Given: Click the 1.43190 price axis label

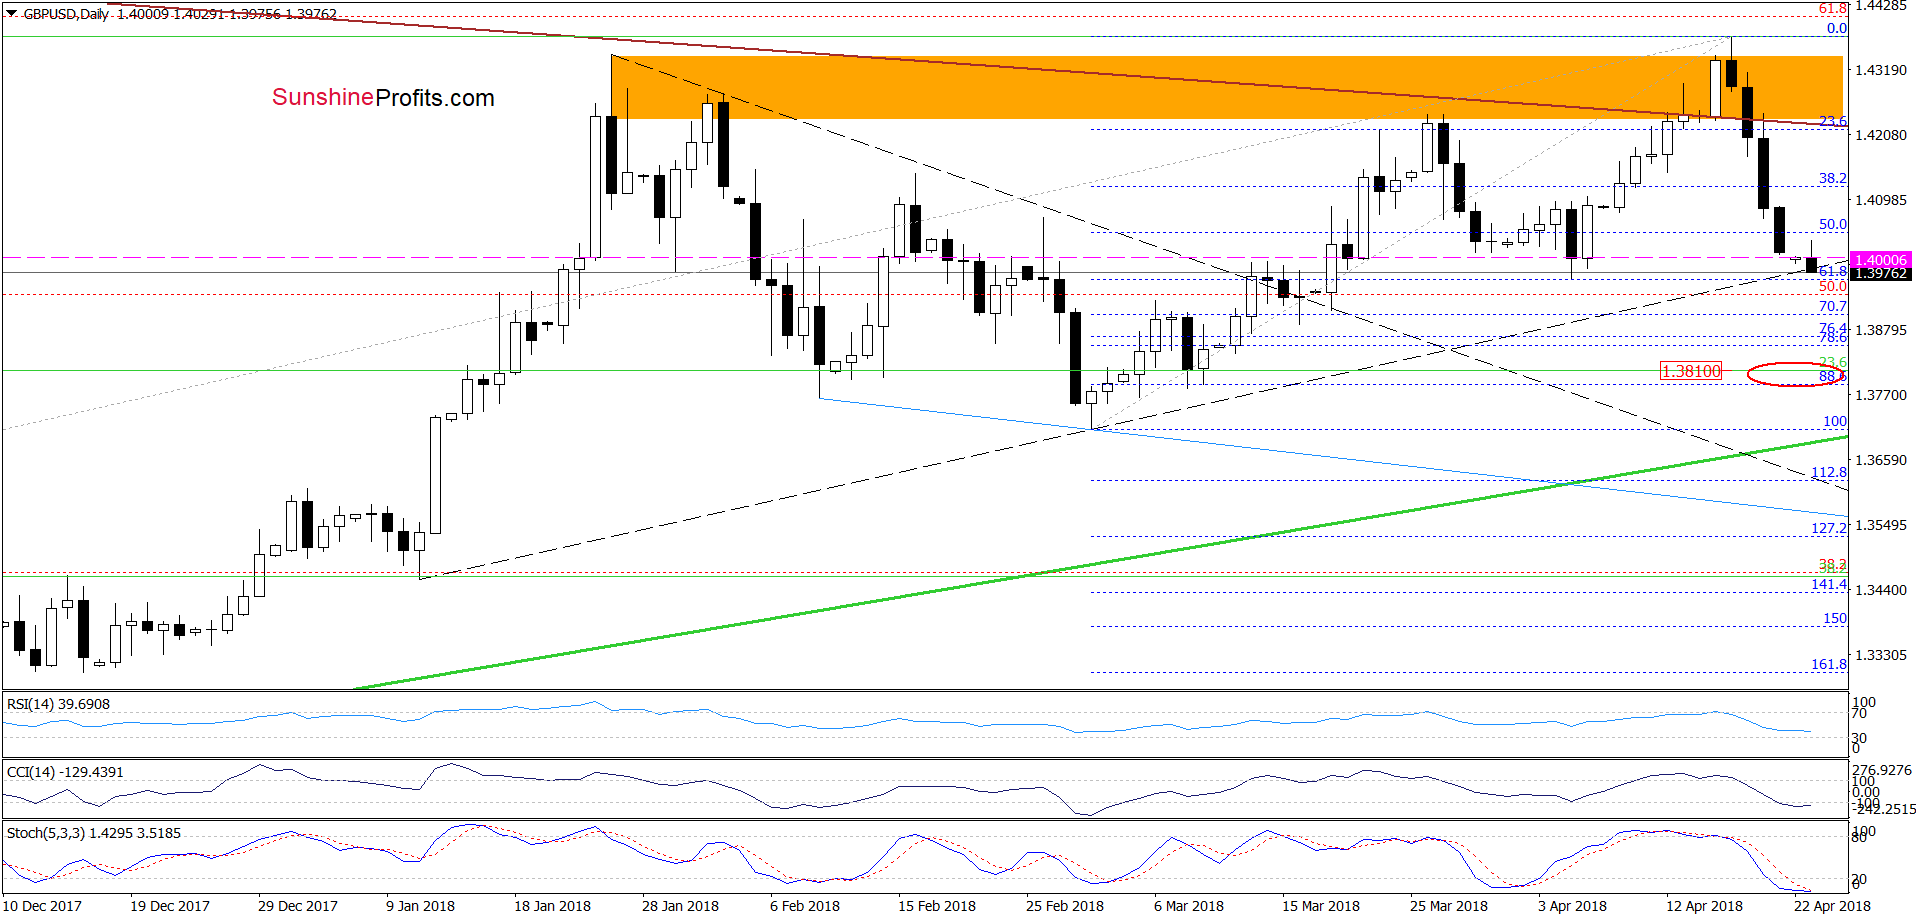Looking at the screenshot, I should pyautogui.click(x=1881, y=70).
